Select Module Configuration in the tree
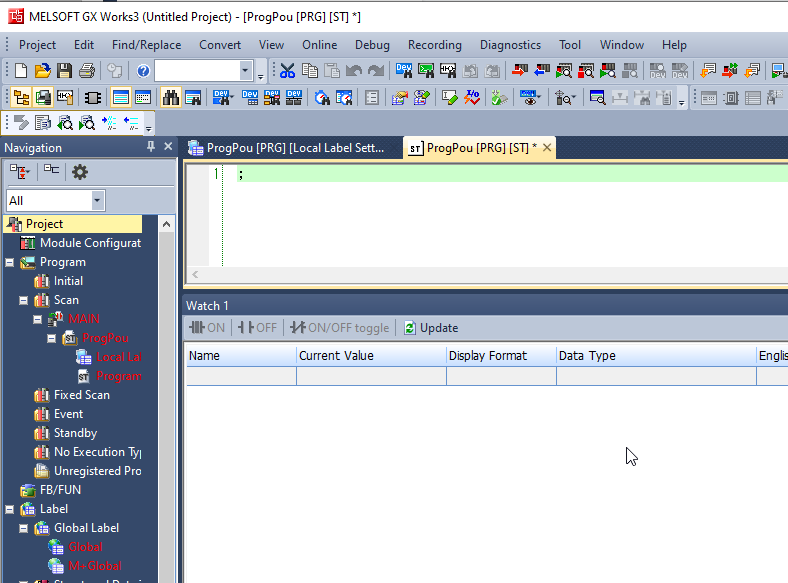 tap(80, 243)
